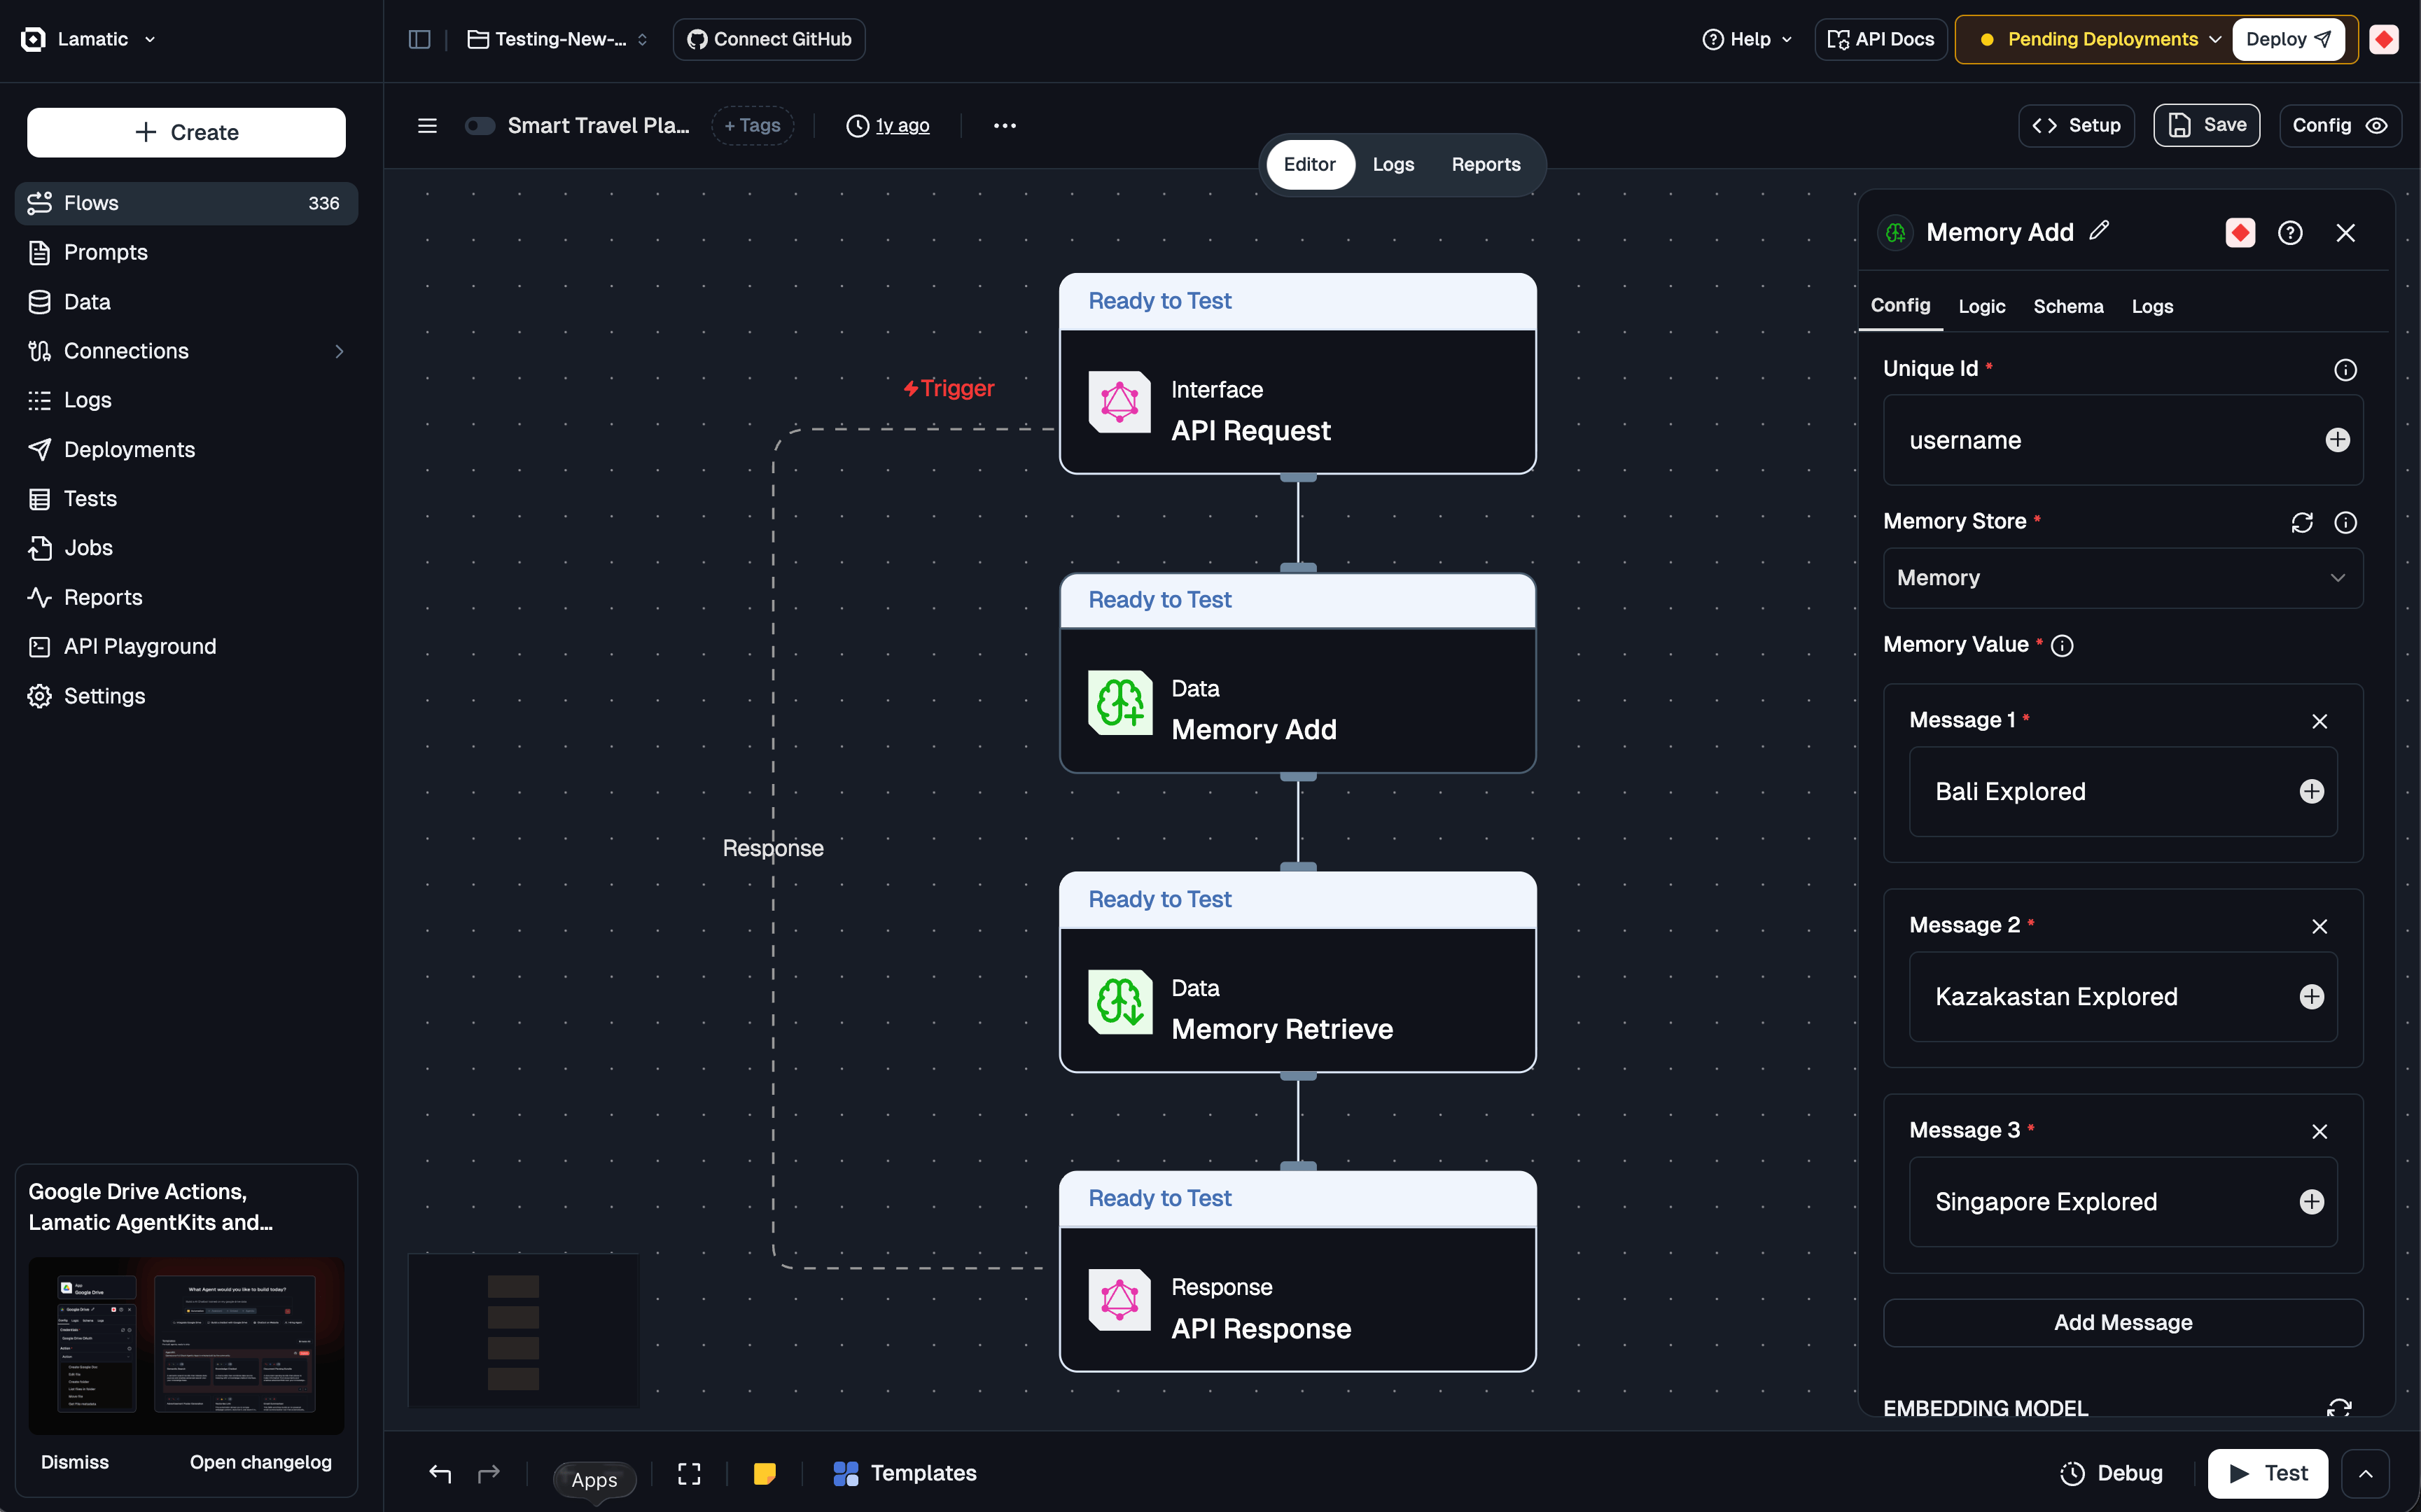
Task: Click the changelog preview thumbnail
Action: pos(186,1345)
